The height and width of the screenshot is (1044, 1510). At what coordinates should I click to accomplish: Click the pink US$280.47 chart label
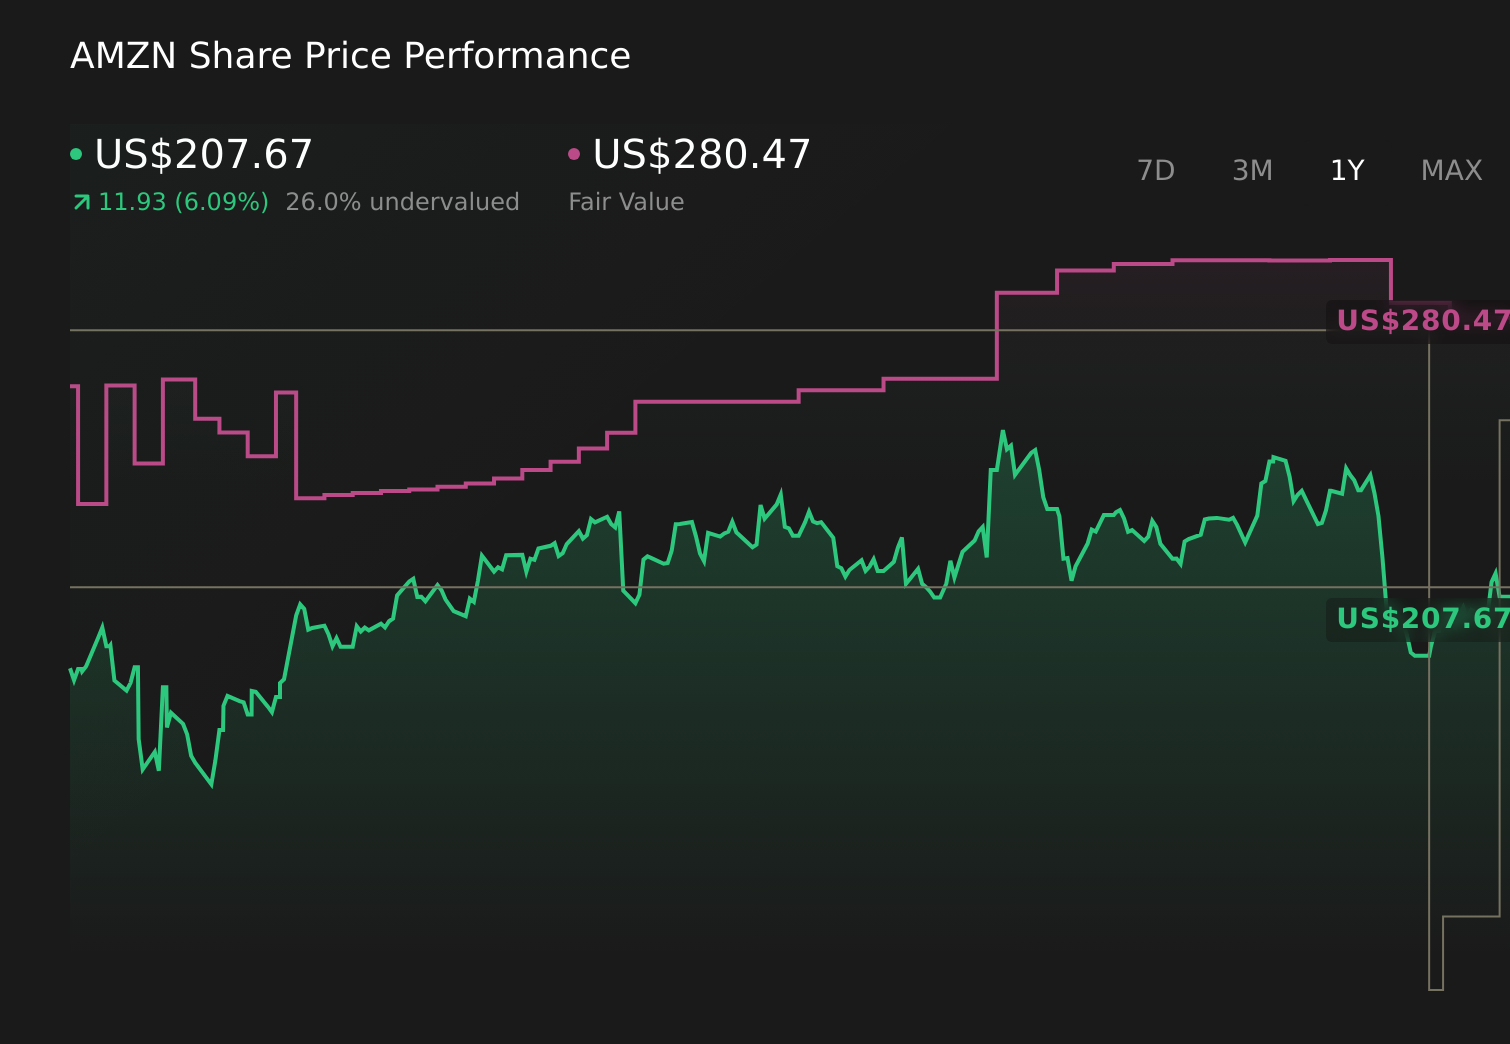1421,321
